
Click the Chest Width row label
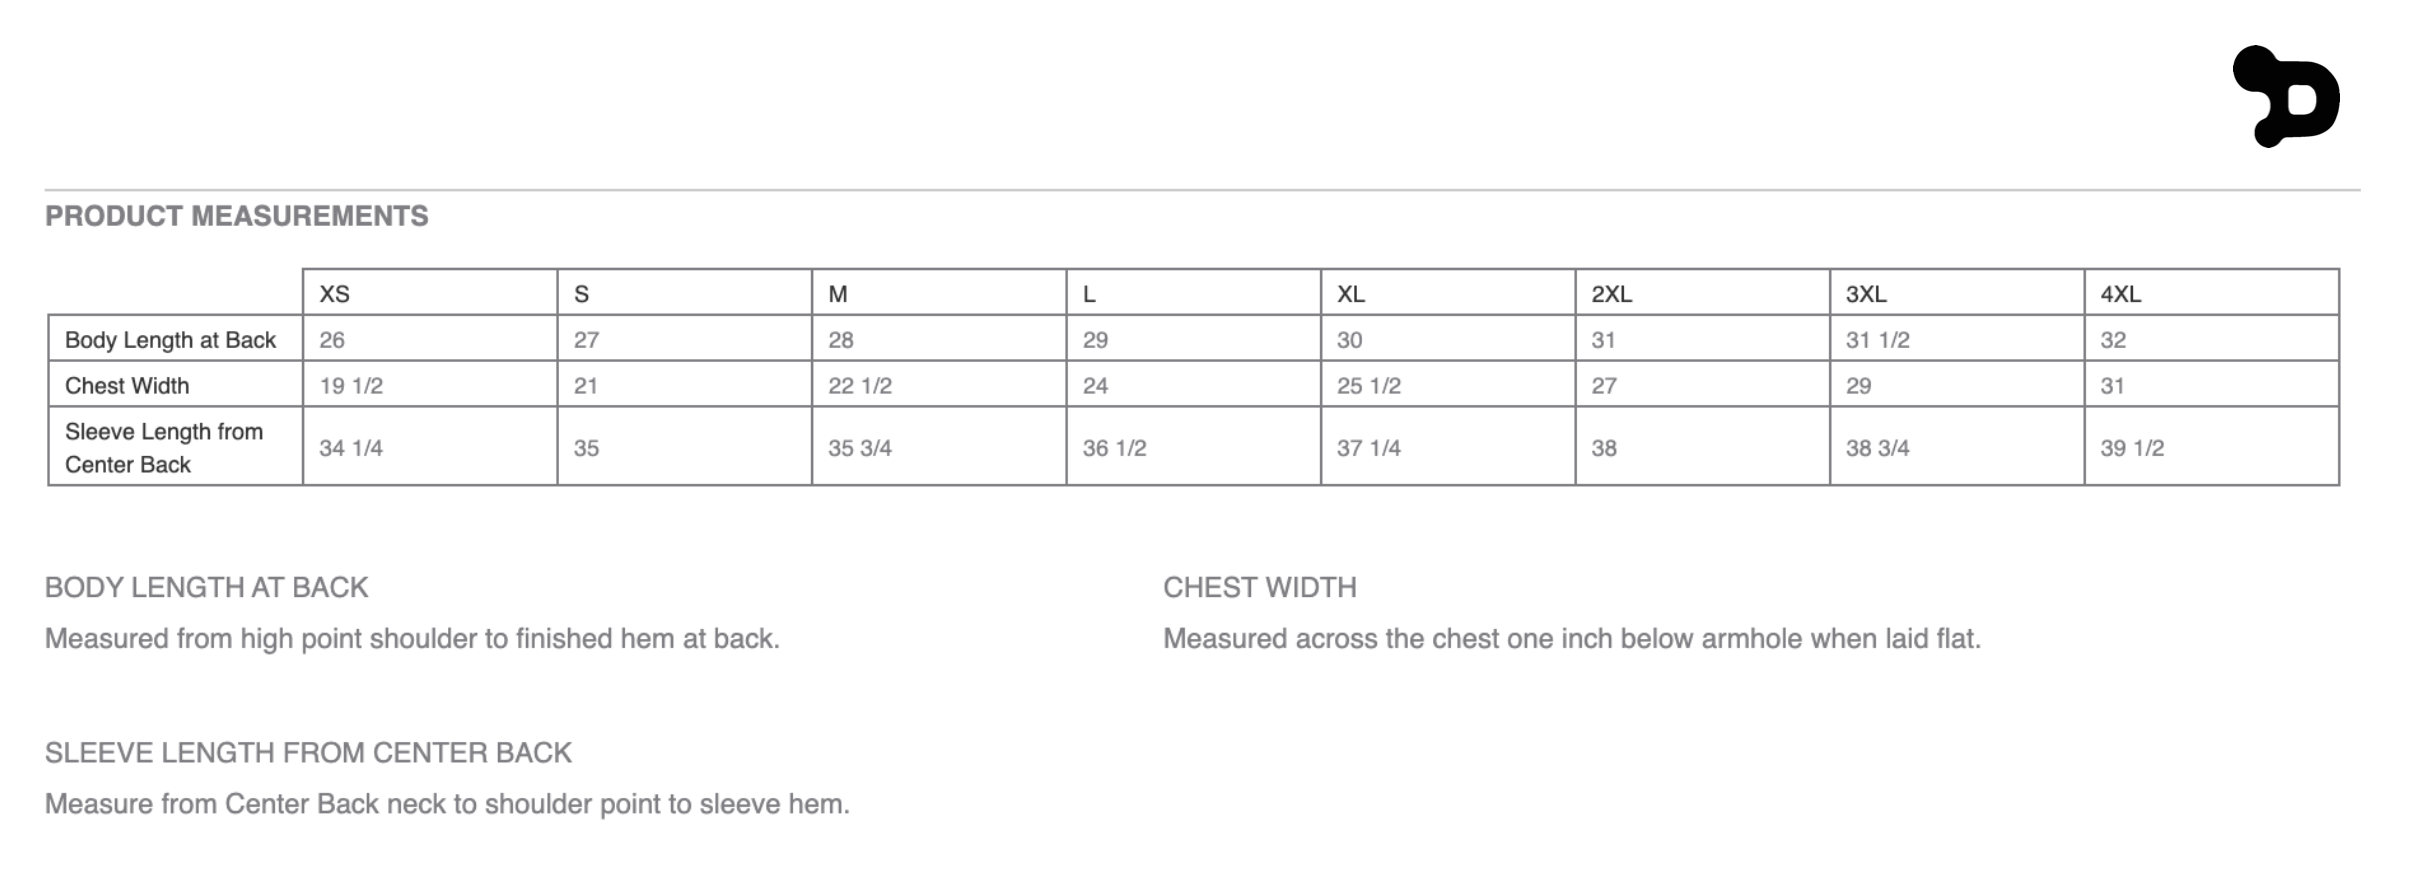click(127, 386)
